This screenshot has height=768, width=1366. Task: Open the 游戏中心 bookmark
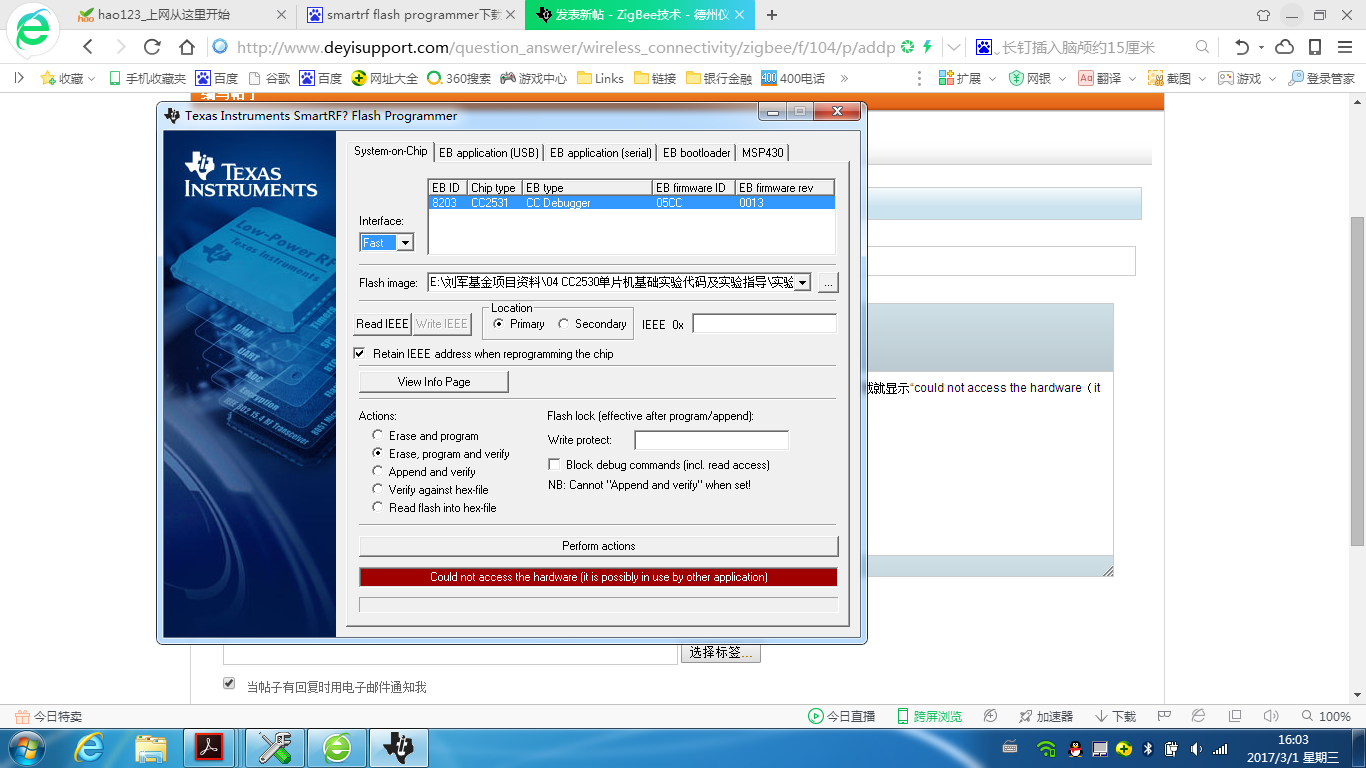534,78
